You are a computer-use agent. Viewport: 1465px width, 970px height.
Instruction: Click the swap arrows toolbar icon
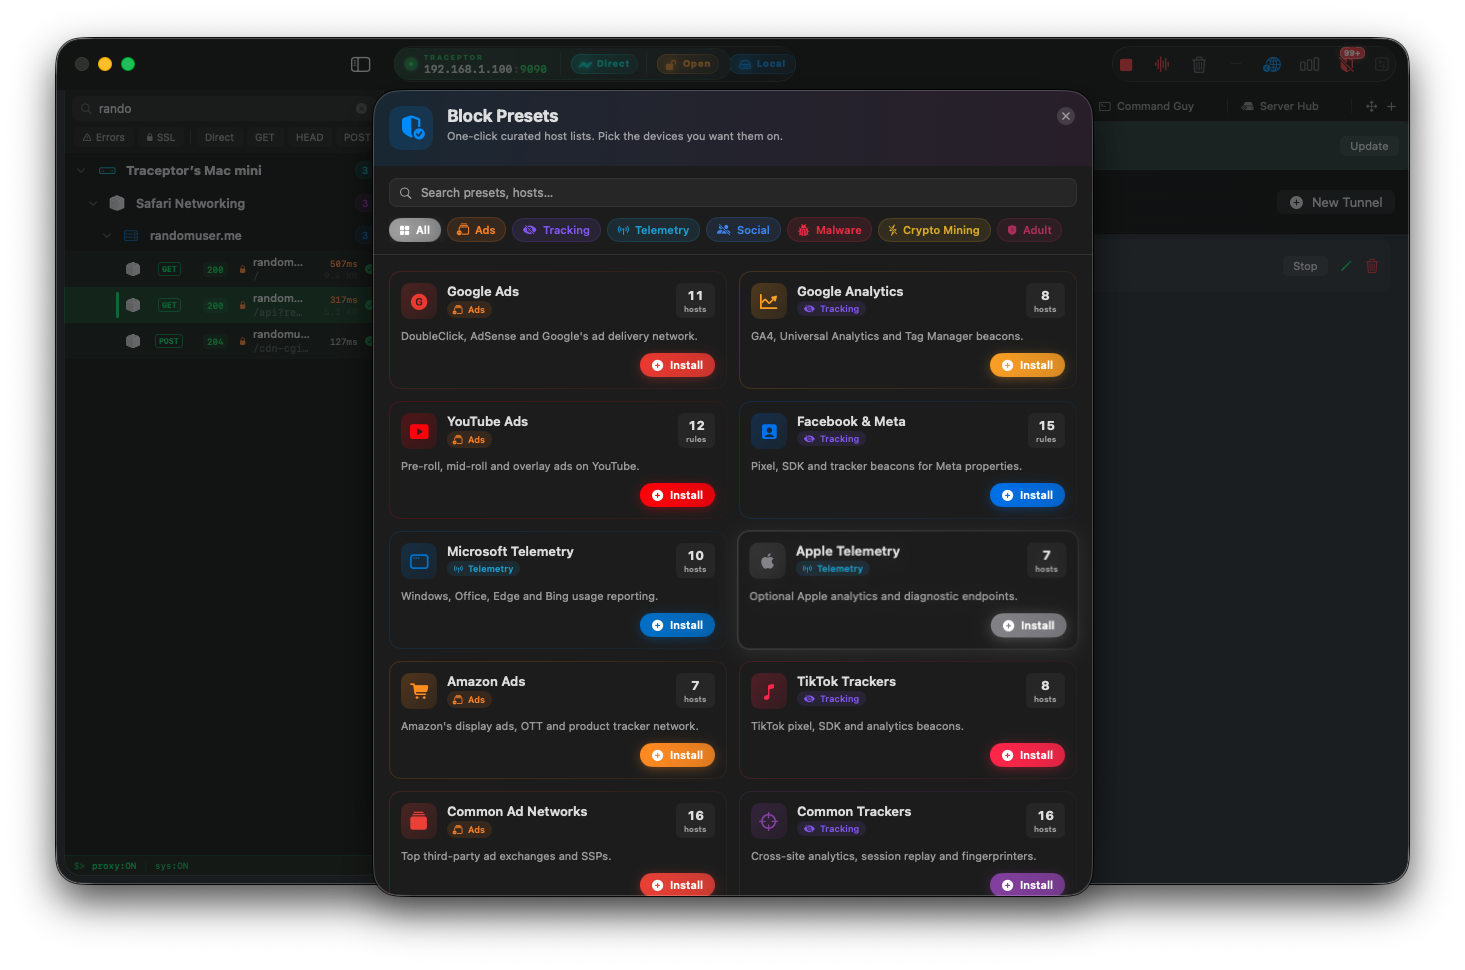tap(1382, 65)
